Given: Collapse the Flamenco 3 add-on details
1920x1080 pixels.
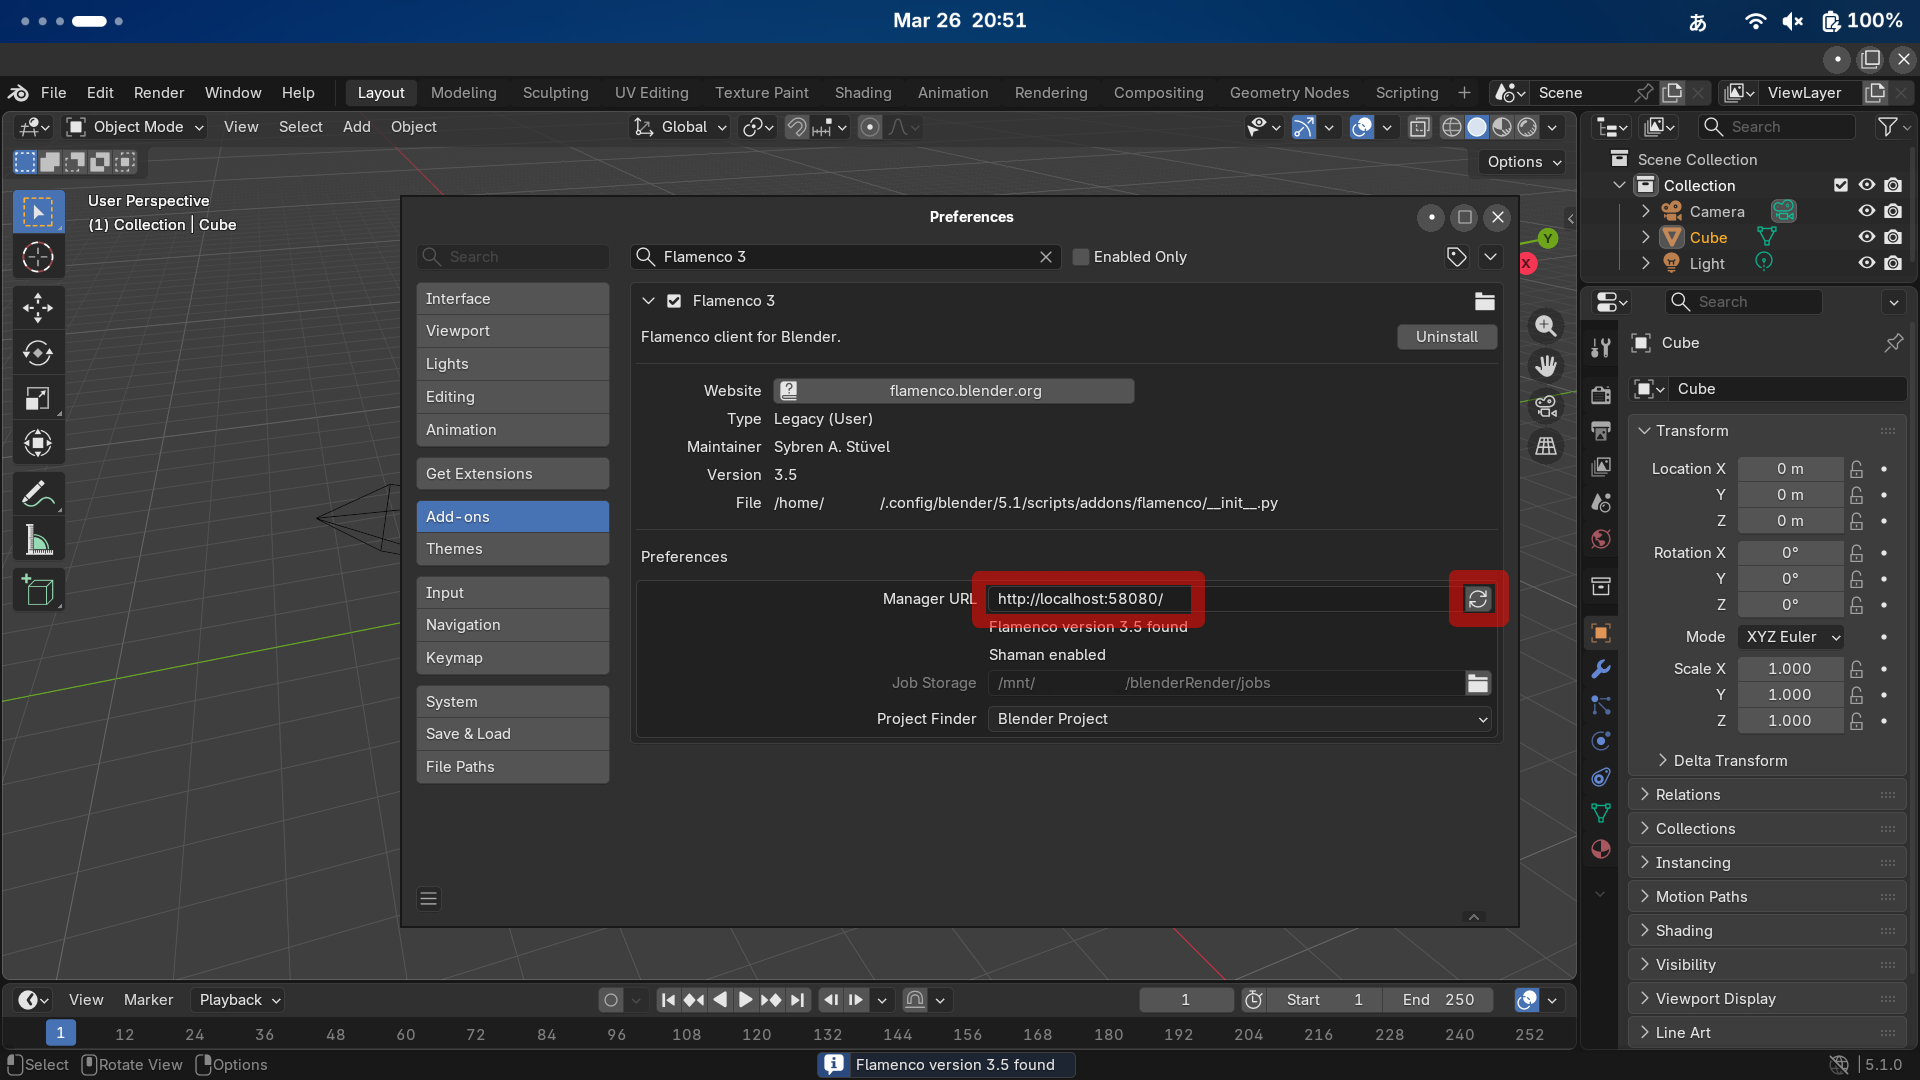Looking at the screenshot, I should [x=648, y=301].
